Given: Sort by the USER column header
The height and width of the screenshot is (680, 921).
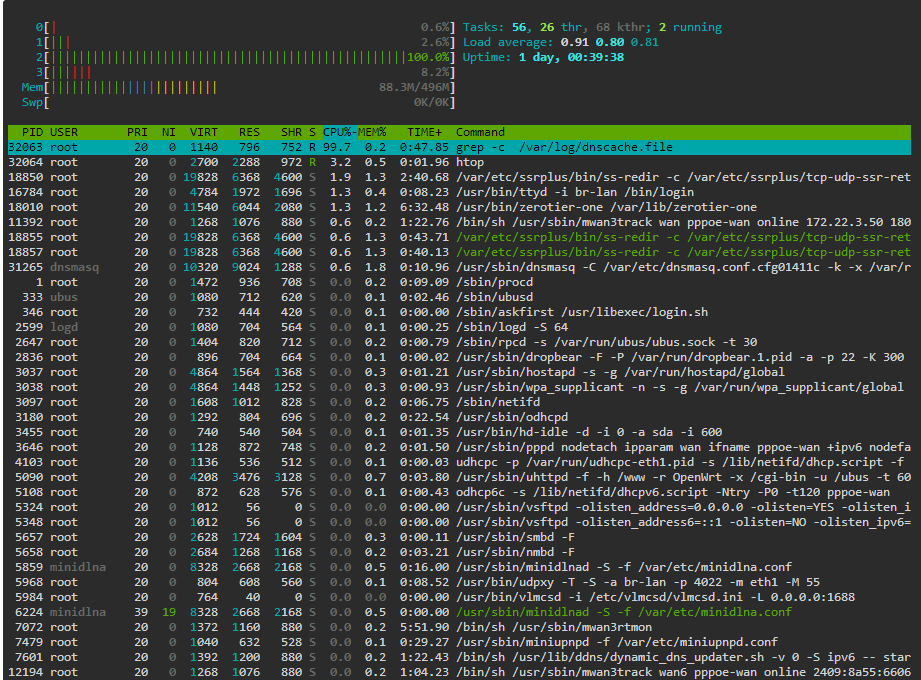Looking at the screenshot, I should coord(64,132).
